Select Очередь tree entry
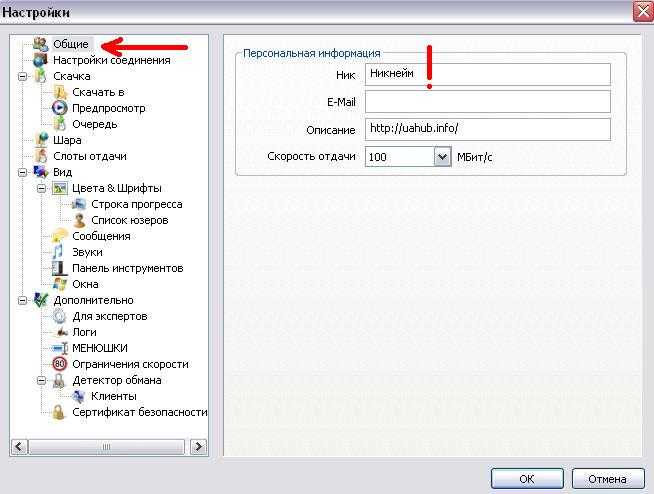Screen dimensions: 654x494 click(95, 124)
